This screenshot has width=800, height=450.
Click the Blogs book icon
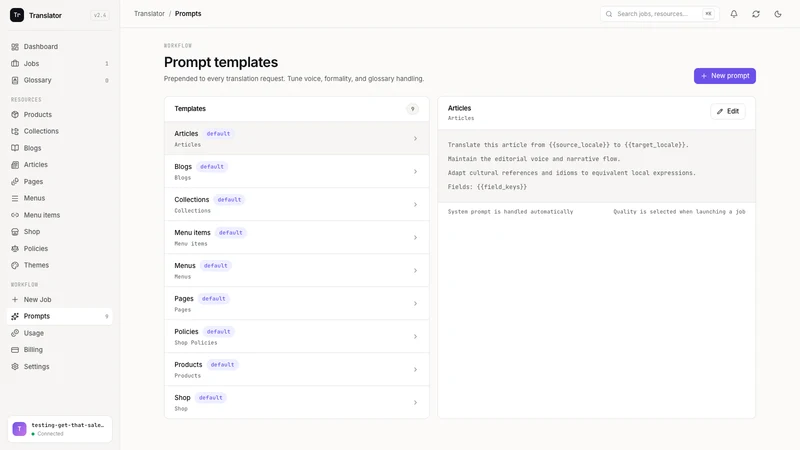point(15,148)
